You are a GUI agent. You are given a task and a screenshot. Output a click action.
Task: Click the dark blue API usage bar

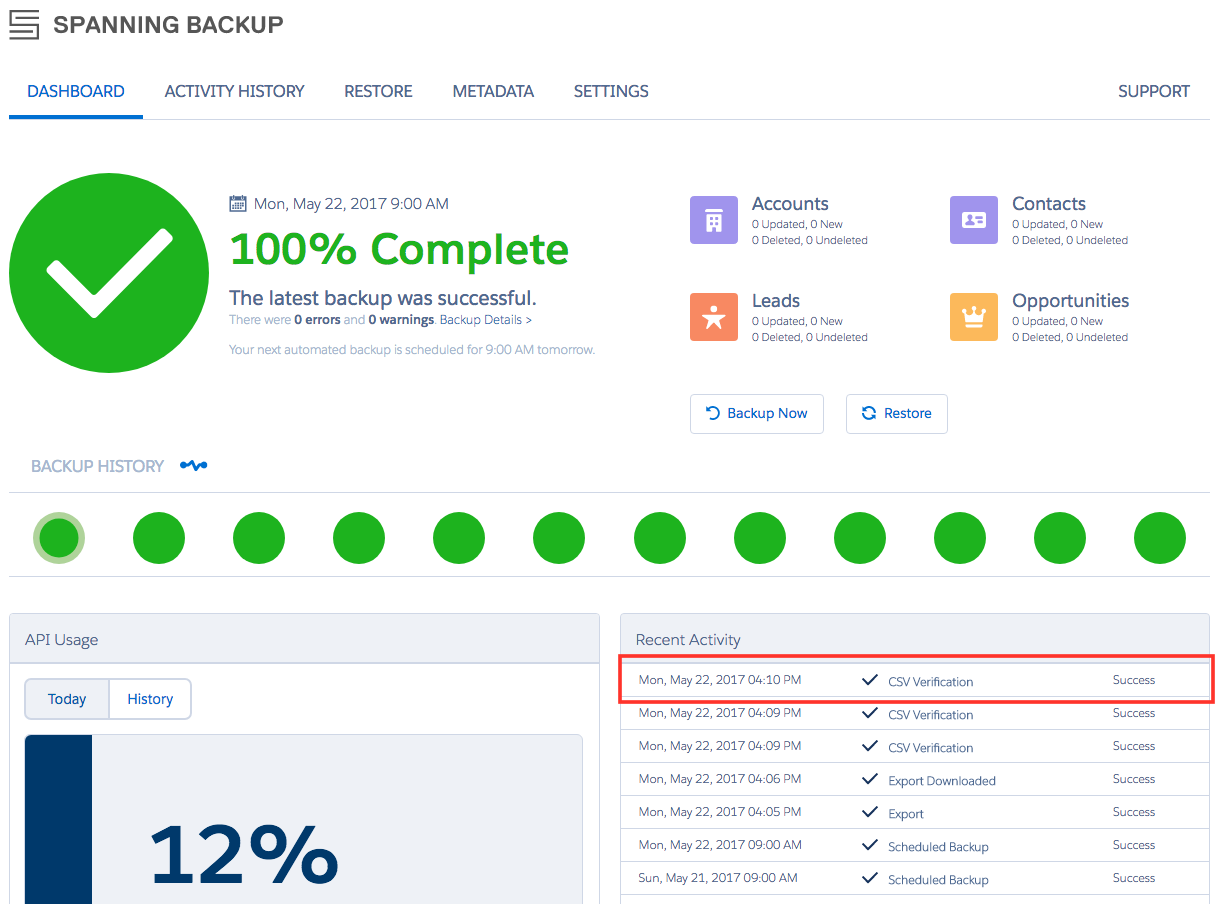58,819
